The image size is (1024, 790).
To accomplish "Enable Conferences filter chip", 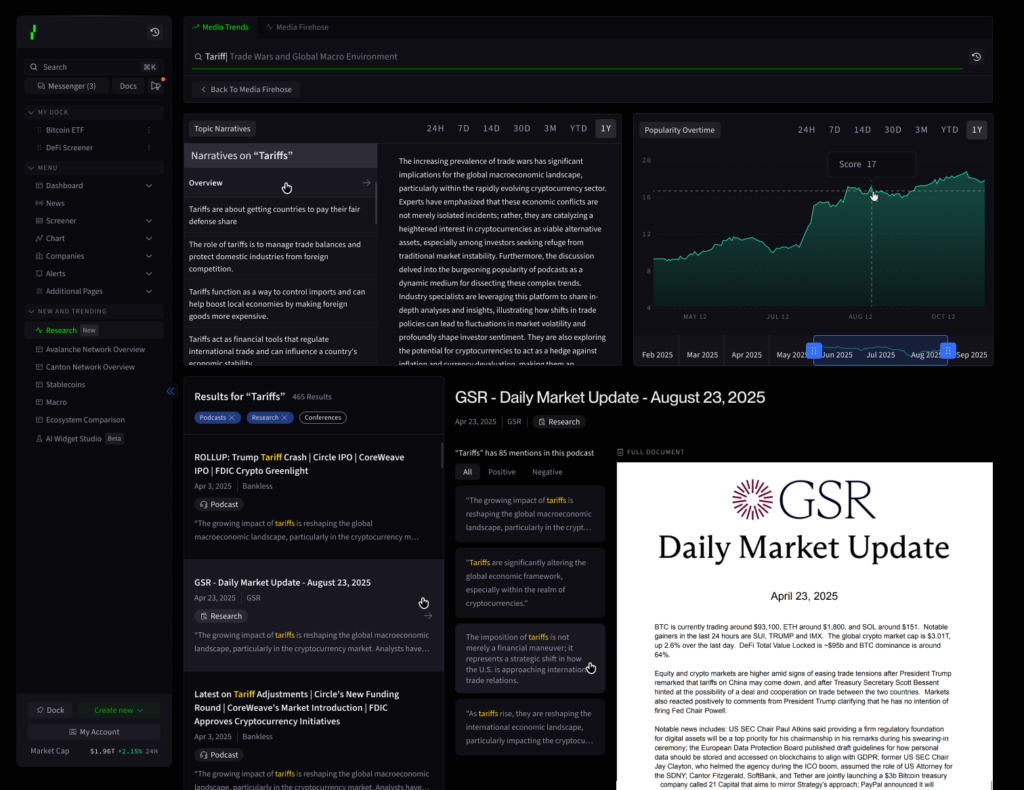I will pos(323,417).
